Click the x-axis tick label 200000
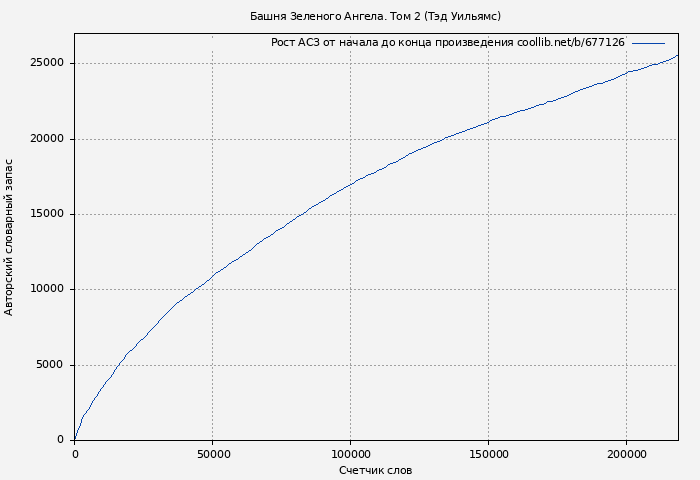Image resolution: width=700 pixels, height=480 pixels. tap(626, 454)
